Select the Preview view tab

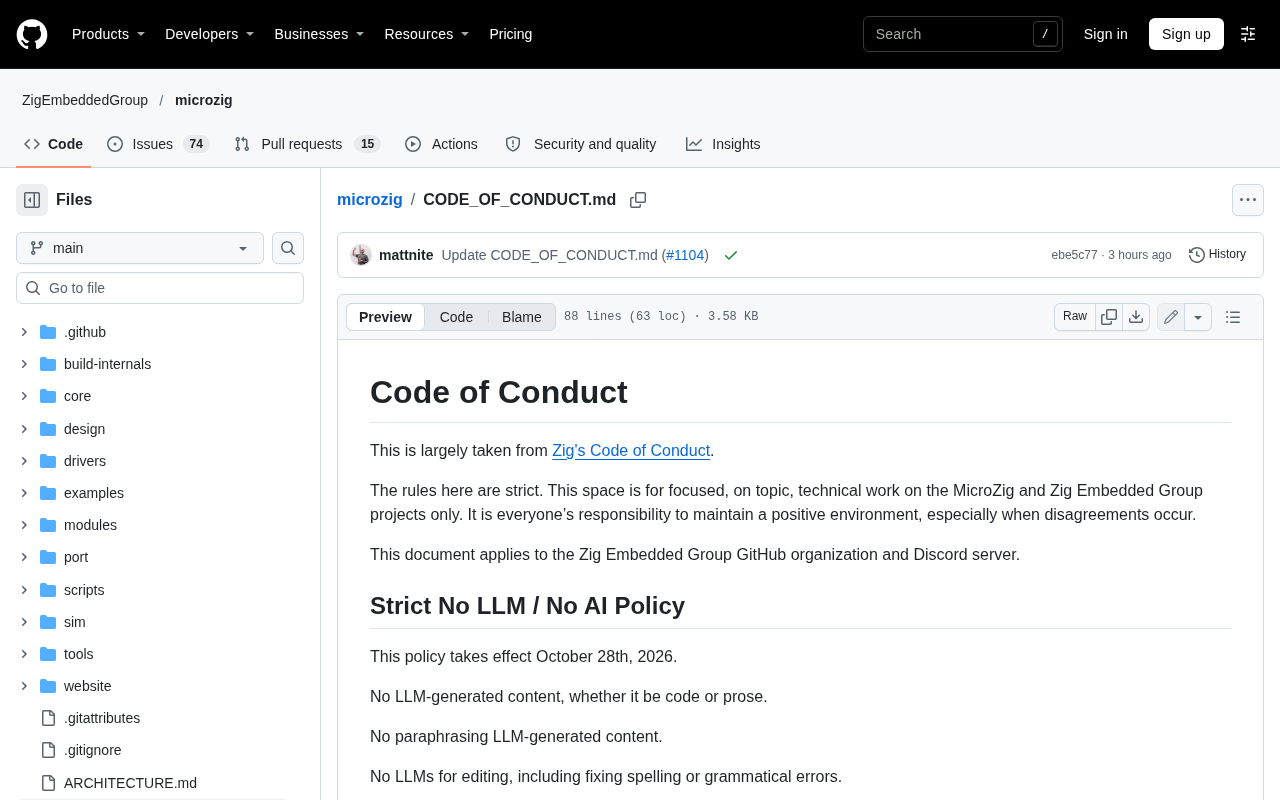click(x=385, y=317)
